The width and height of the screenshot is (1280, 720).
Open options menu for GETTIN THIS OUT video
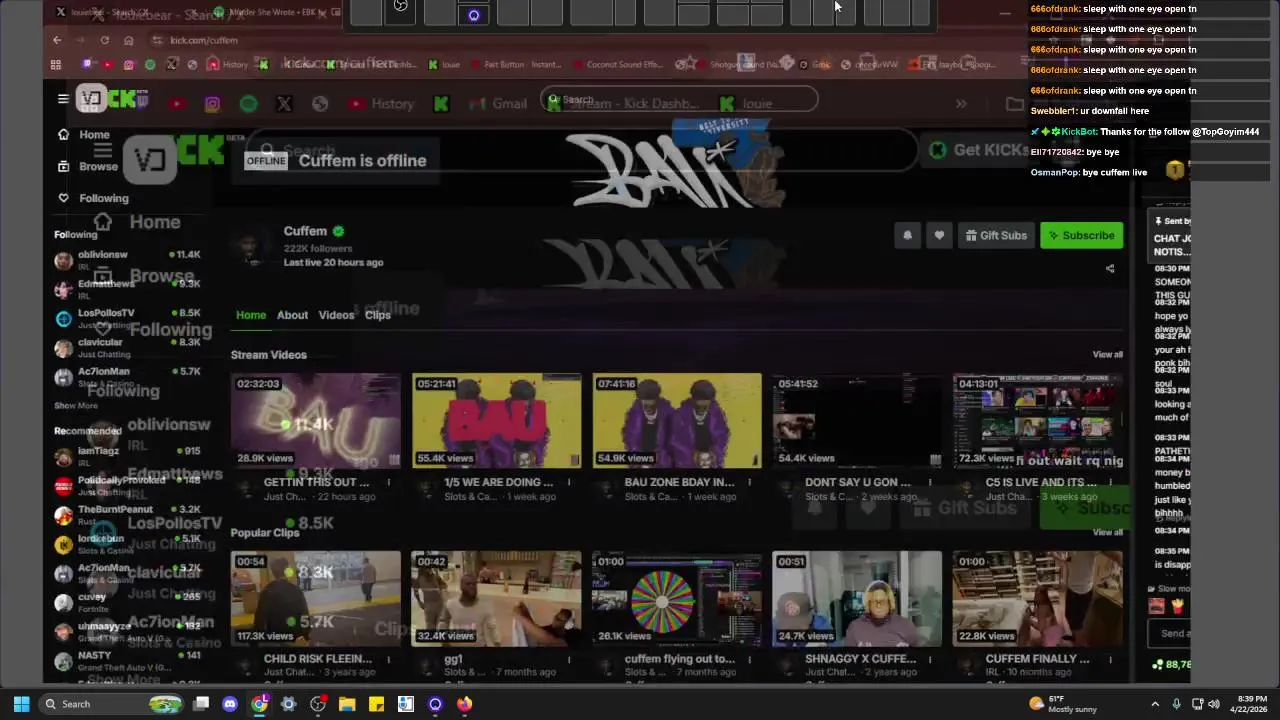point(389,482)
